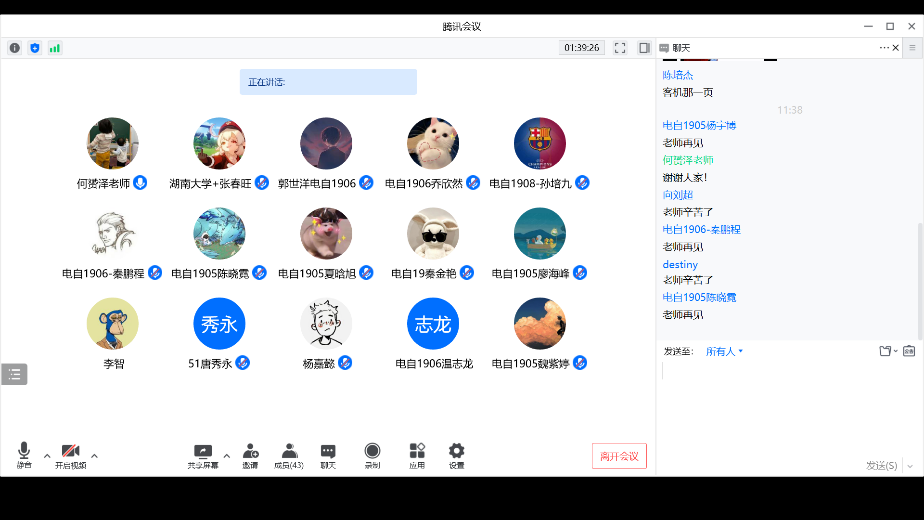Click the ape avatar of 李智
The width and height of the screenshot is (924, 520).
[113, 324]
